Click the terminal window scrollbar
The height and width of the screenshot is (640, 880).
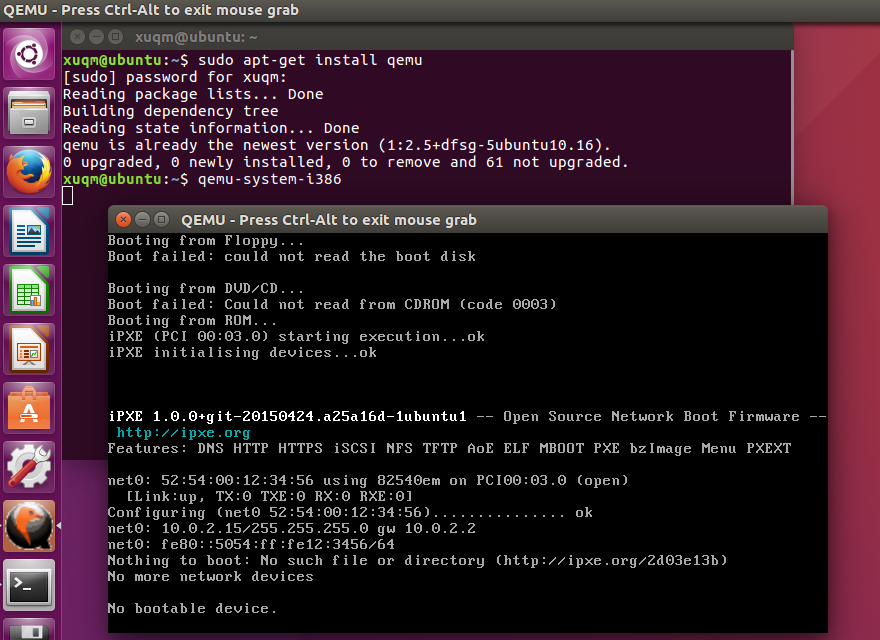[792, 127]
